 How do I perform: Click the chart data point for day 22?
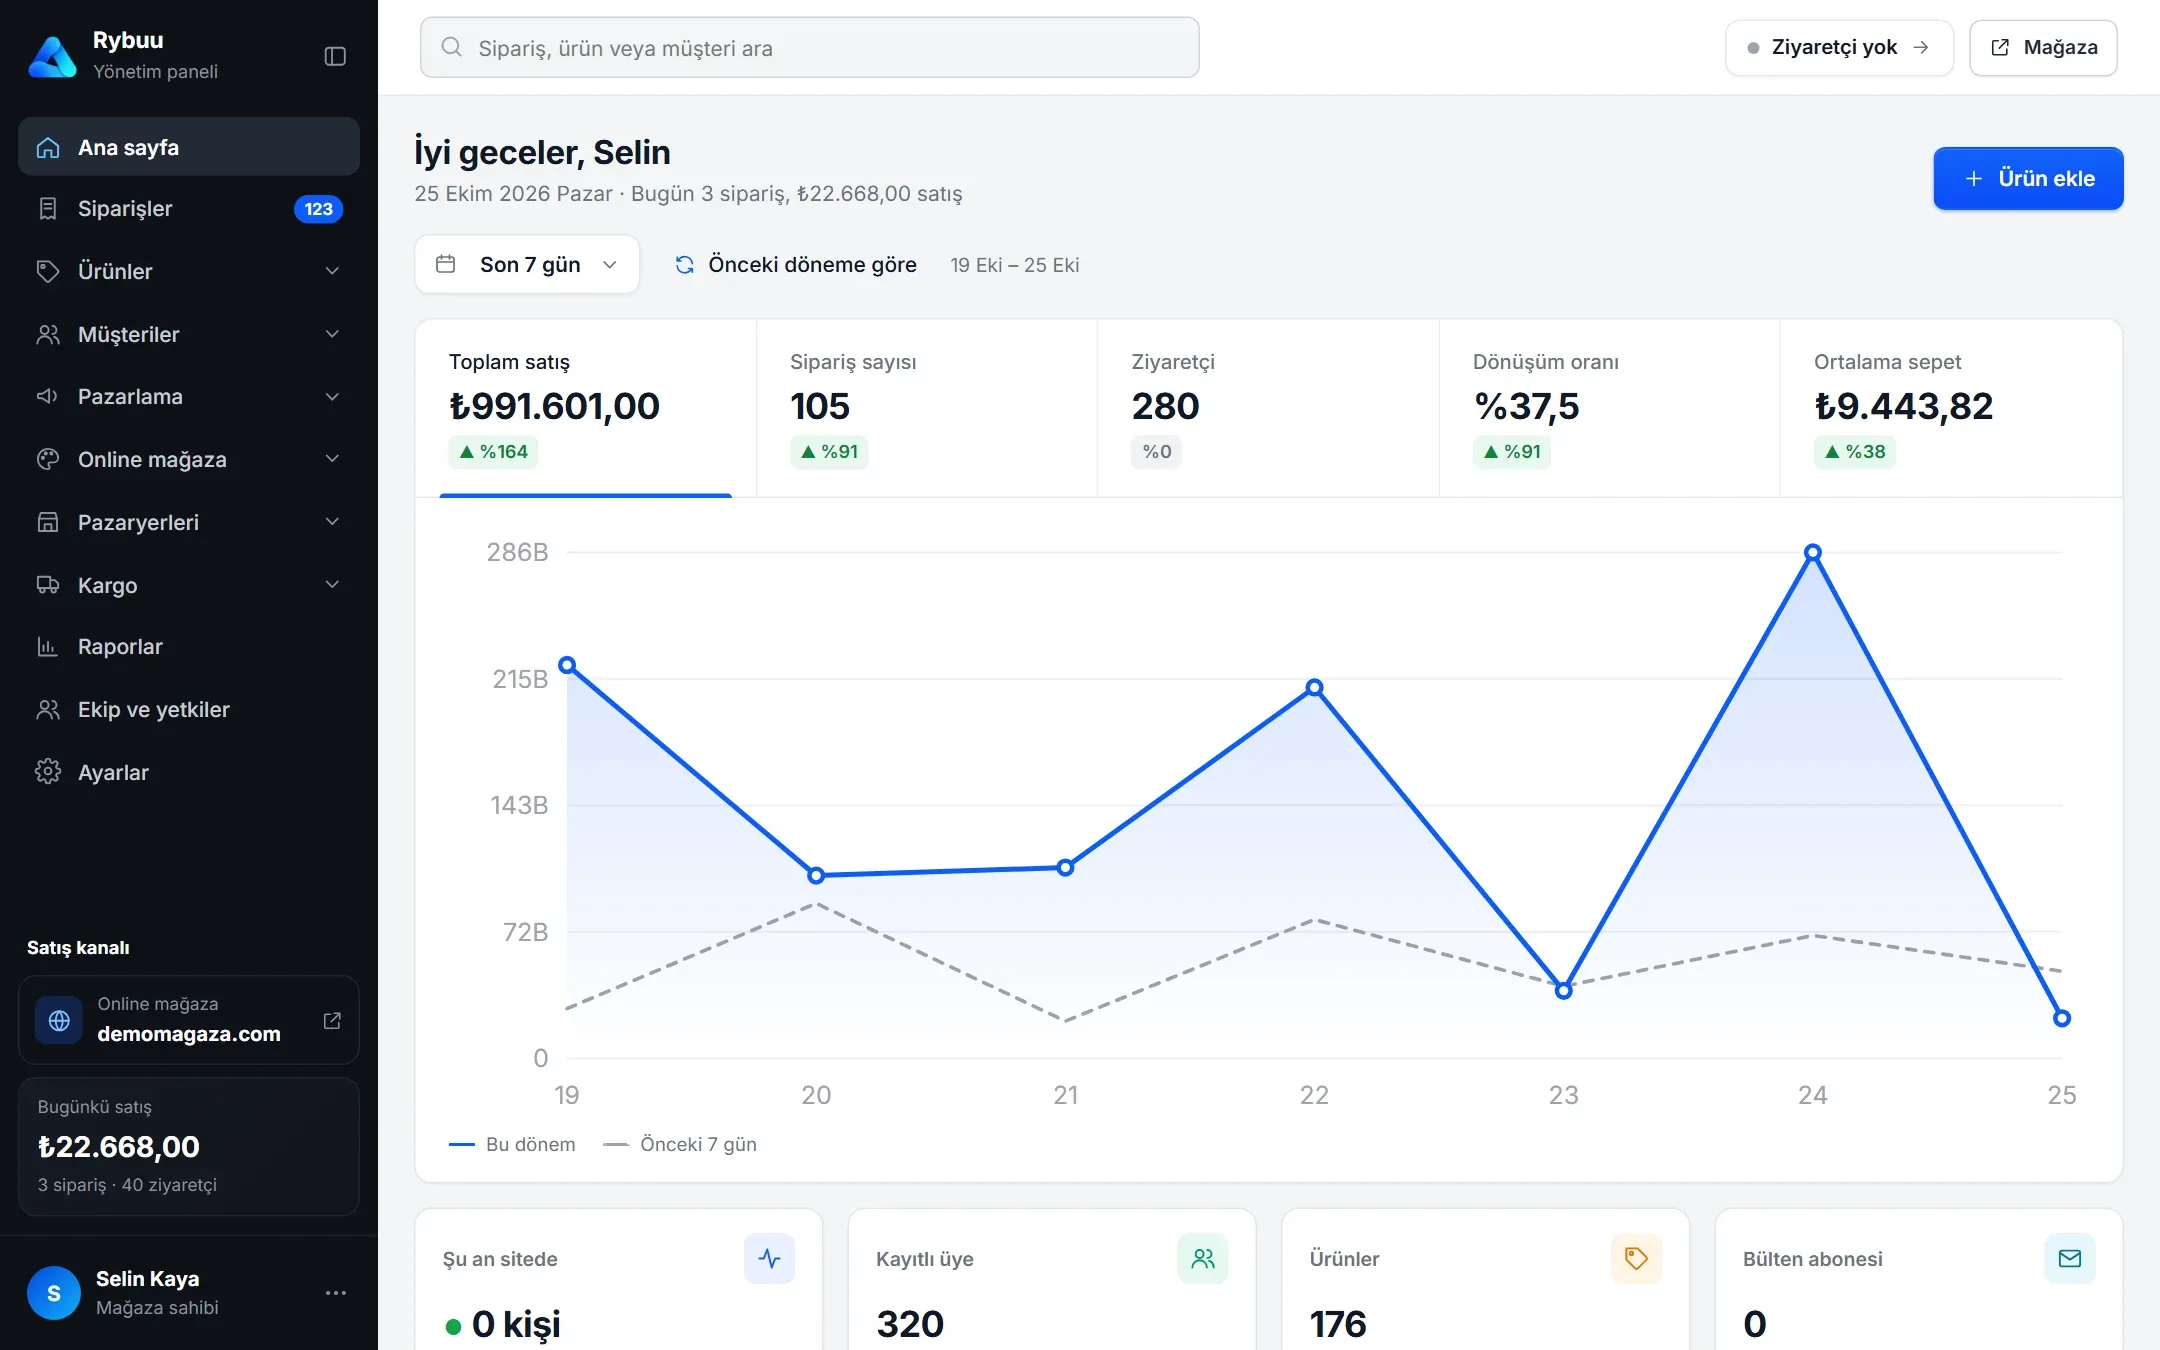[1314, 687]
